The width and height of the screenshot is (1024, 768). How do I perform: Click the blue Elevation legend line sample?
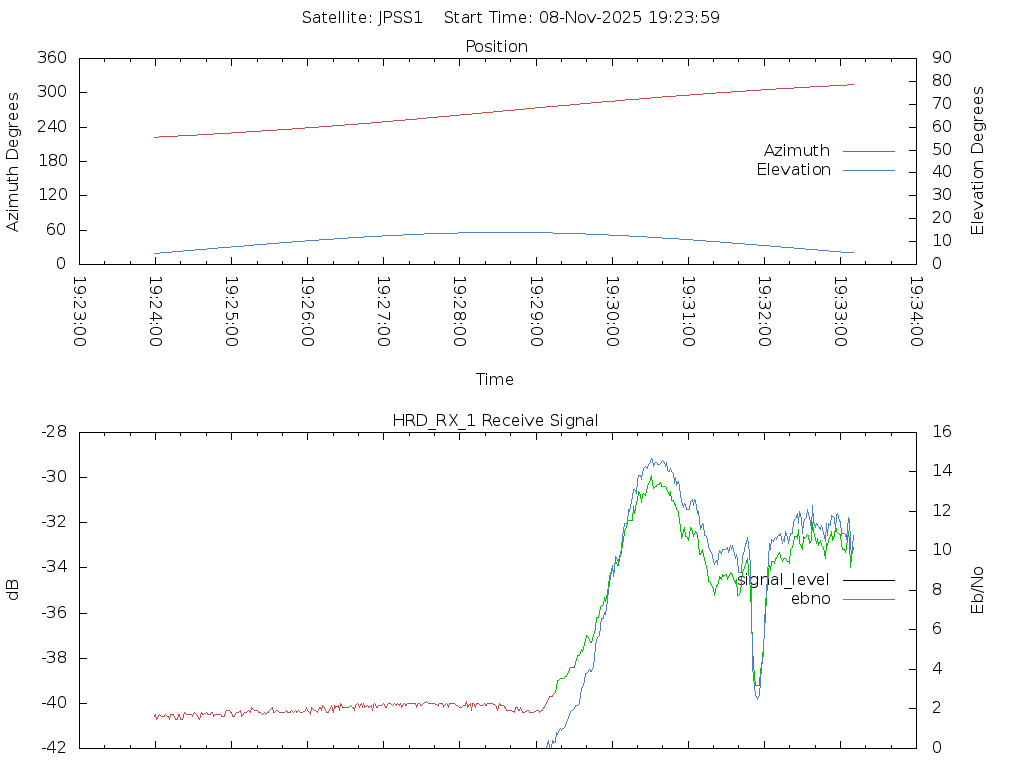(x=868, y=170)
